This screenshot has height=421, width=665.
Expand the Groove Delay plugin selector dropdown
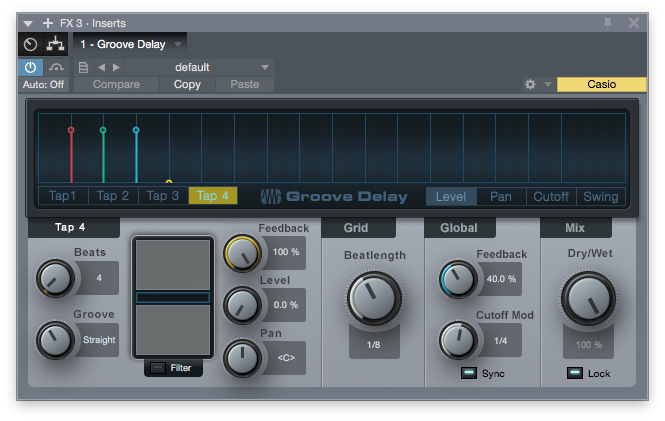coord(178,44)
